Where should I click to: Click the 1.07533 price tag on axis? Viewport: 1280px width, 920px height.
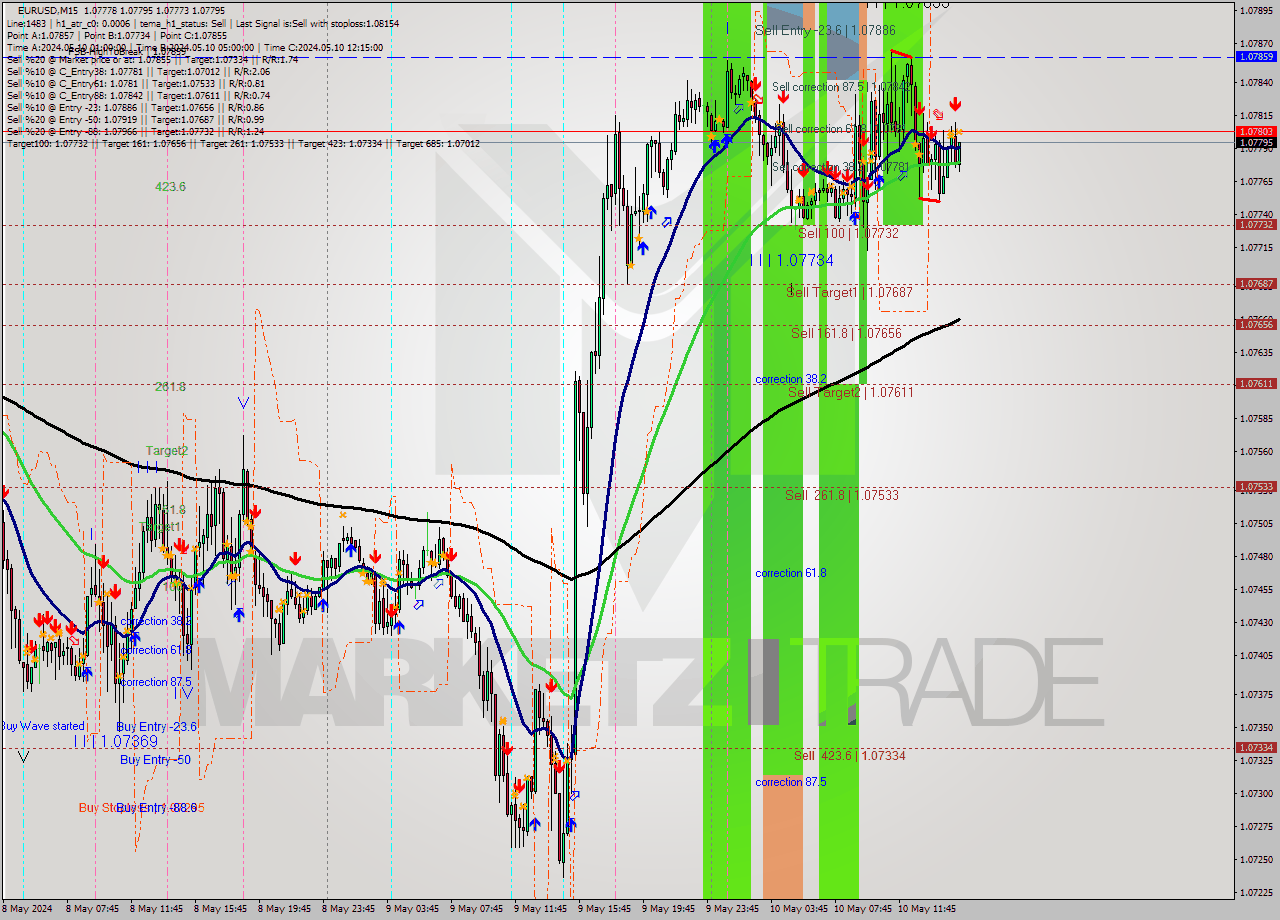(1256, 487)
